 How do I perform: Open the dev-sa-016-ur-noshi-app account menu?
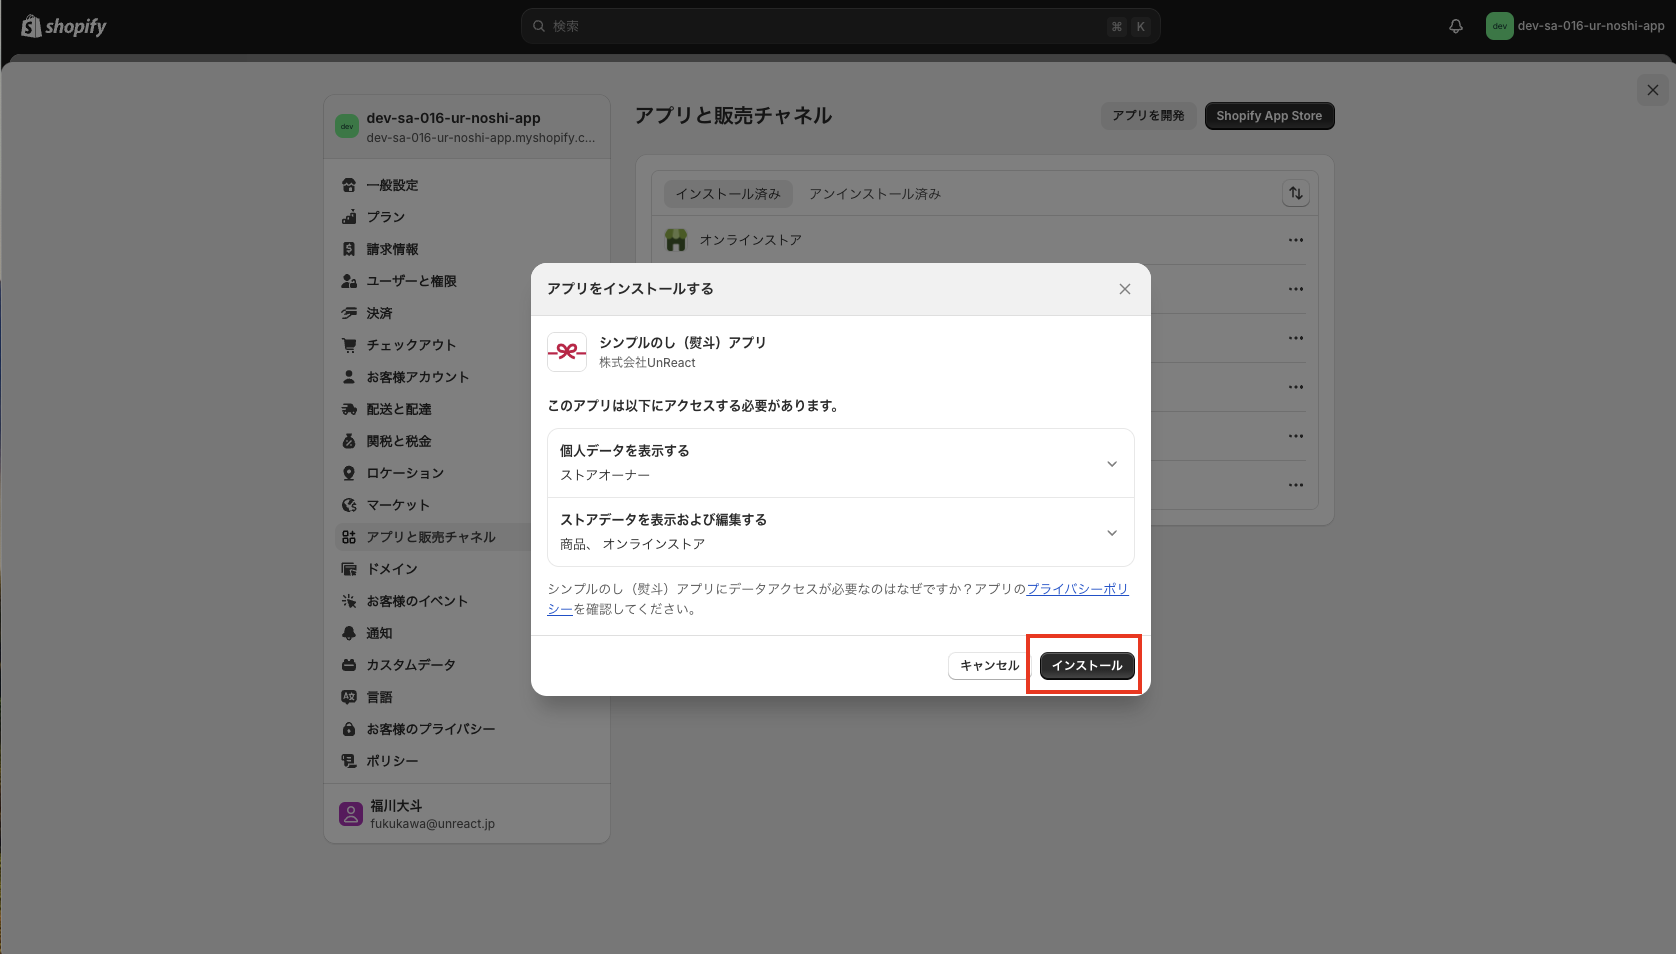(1576, 26)
